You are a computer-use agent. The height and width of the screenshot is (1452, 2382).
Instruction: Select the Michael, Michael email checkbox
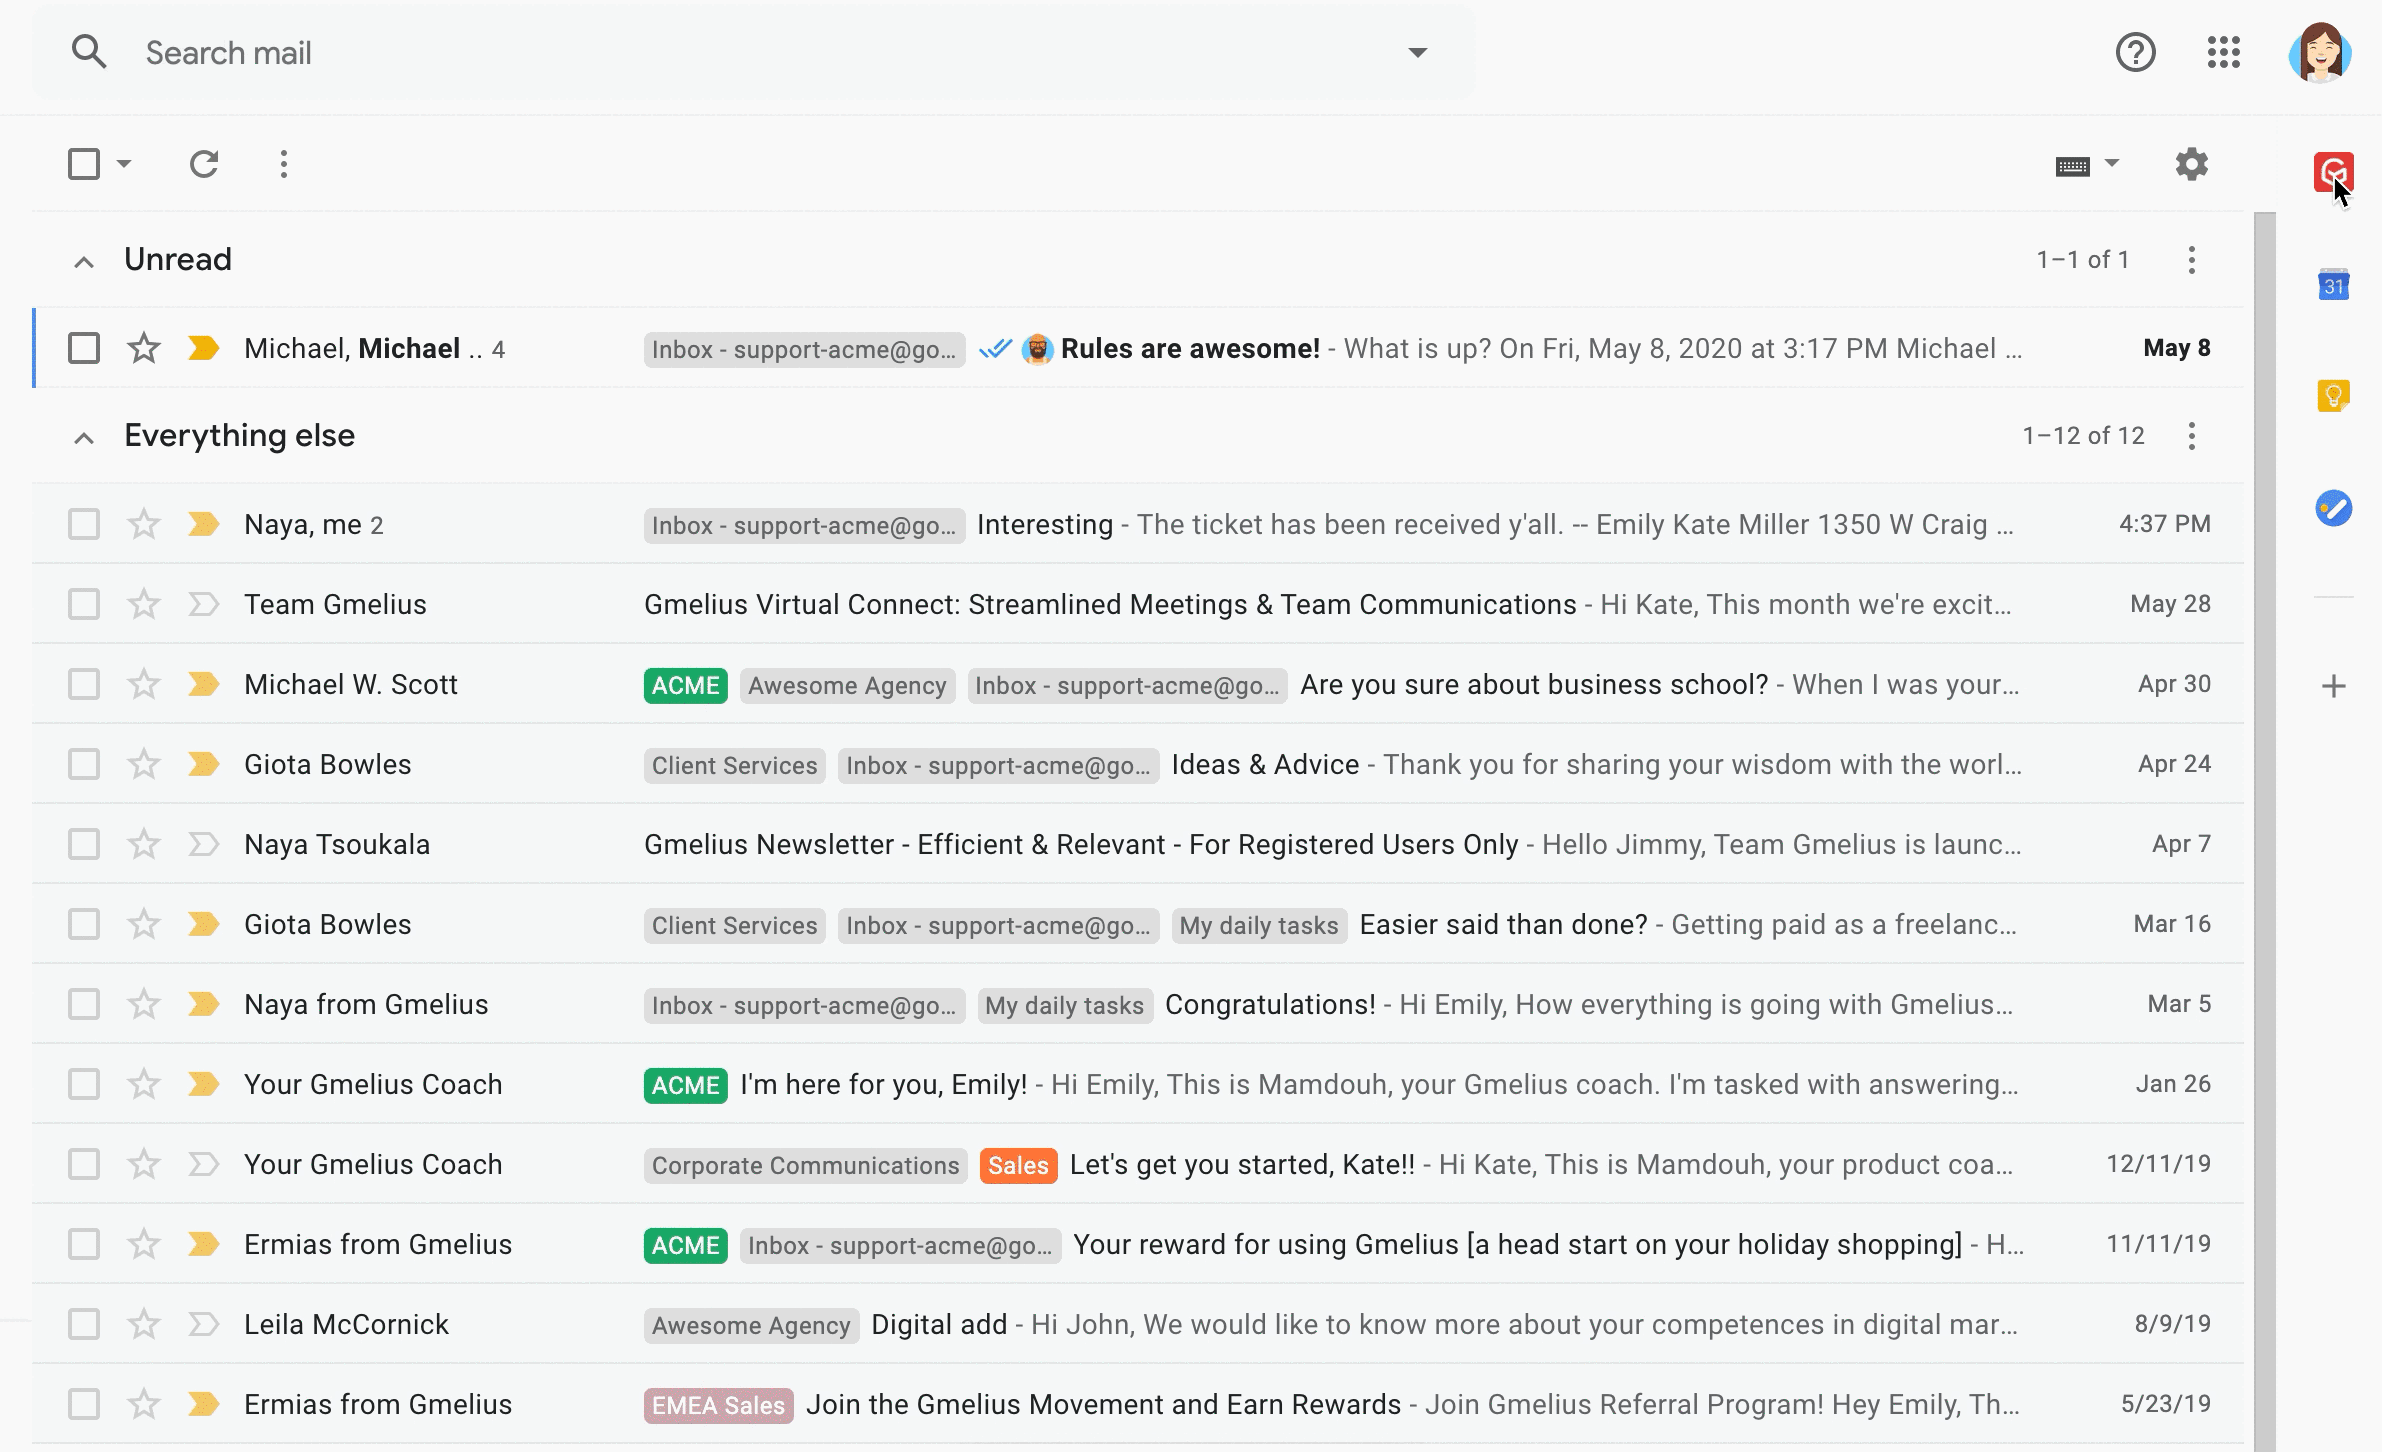click(84, 348)
